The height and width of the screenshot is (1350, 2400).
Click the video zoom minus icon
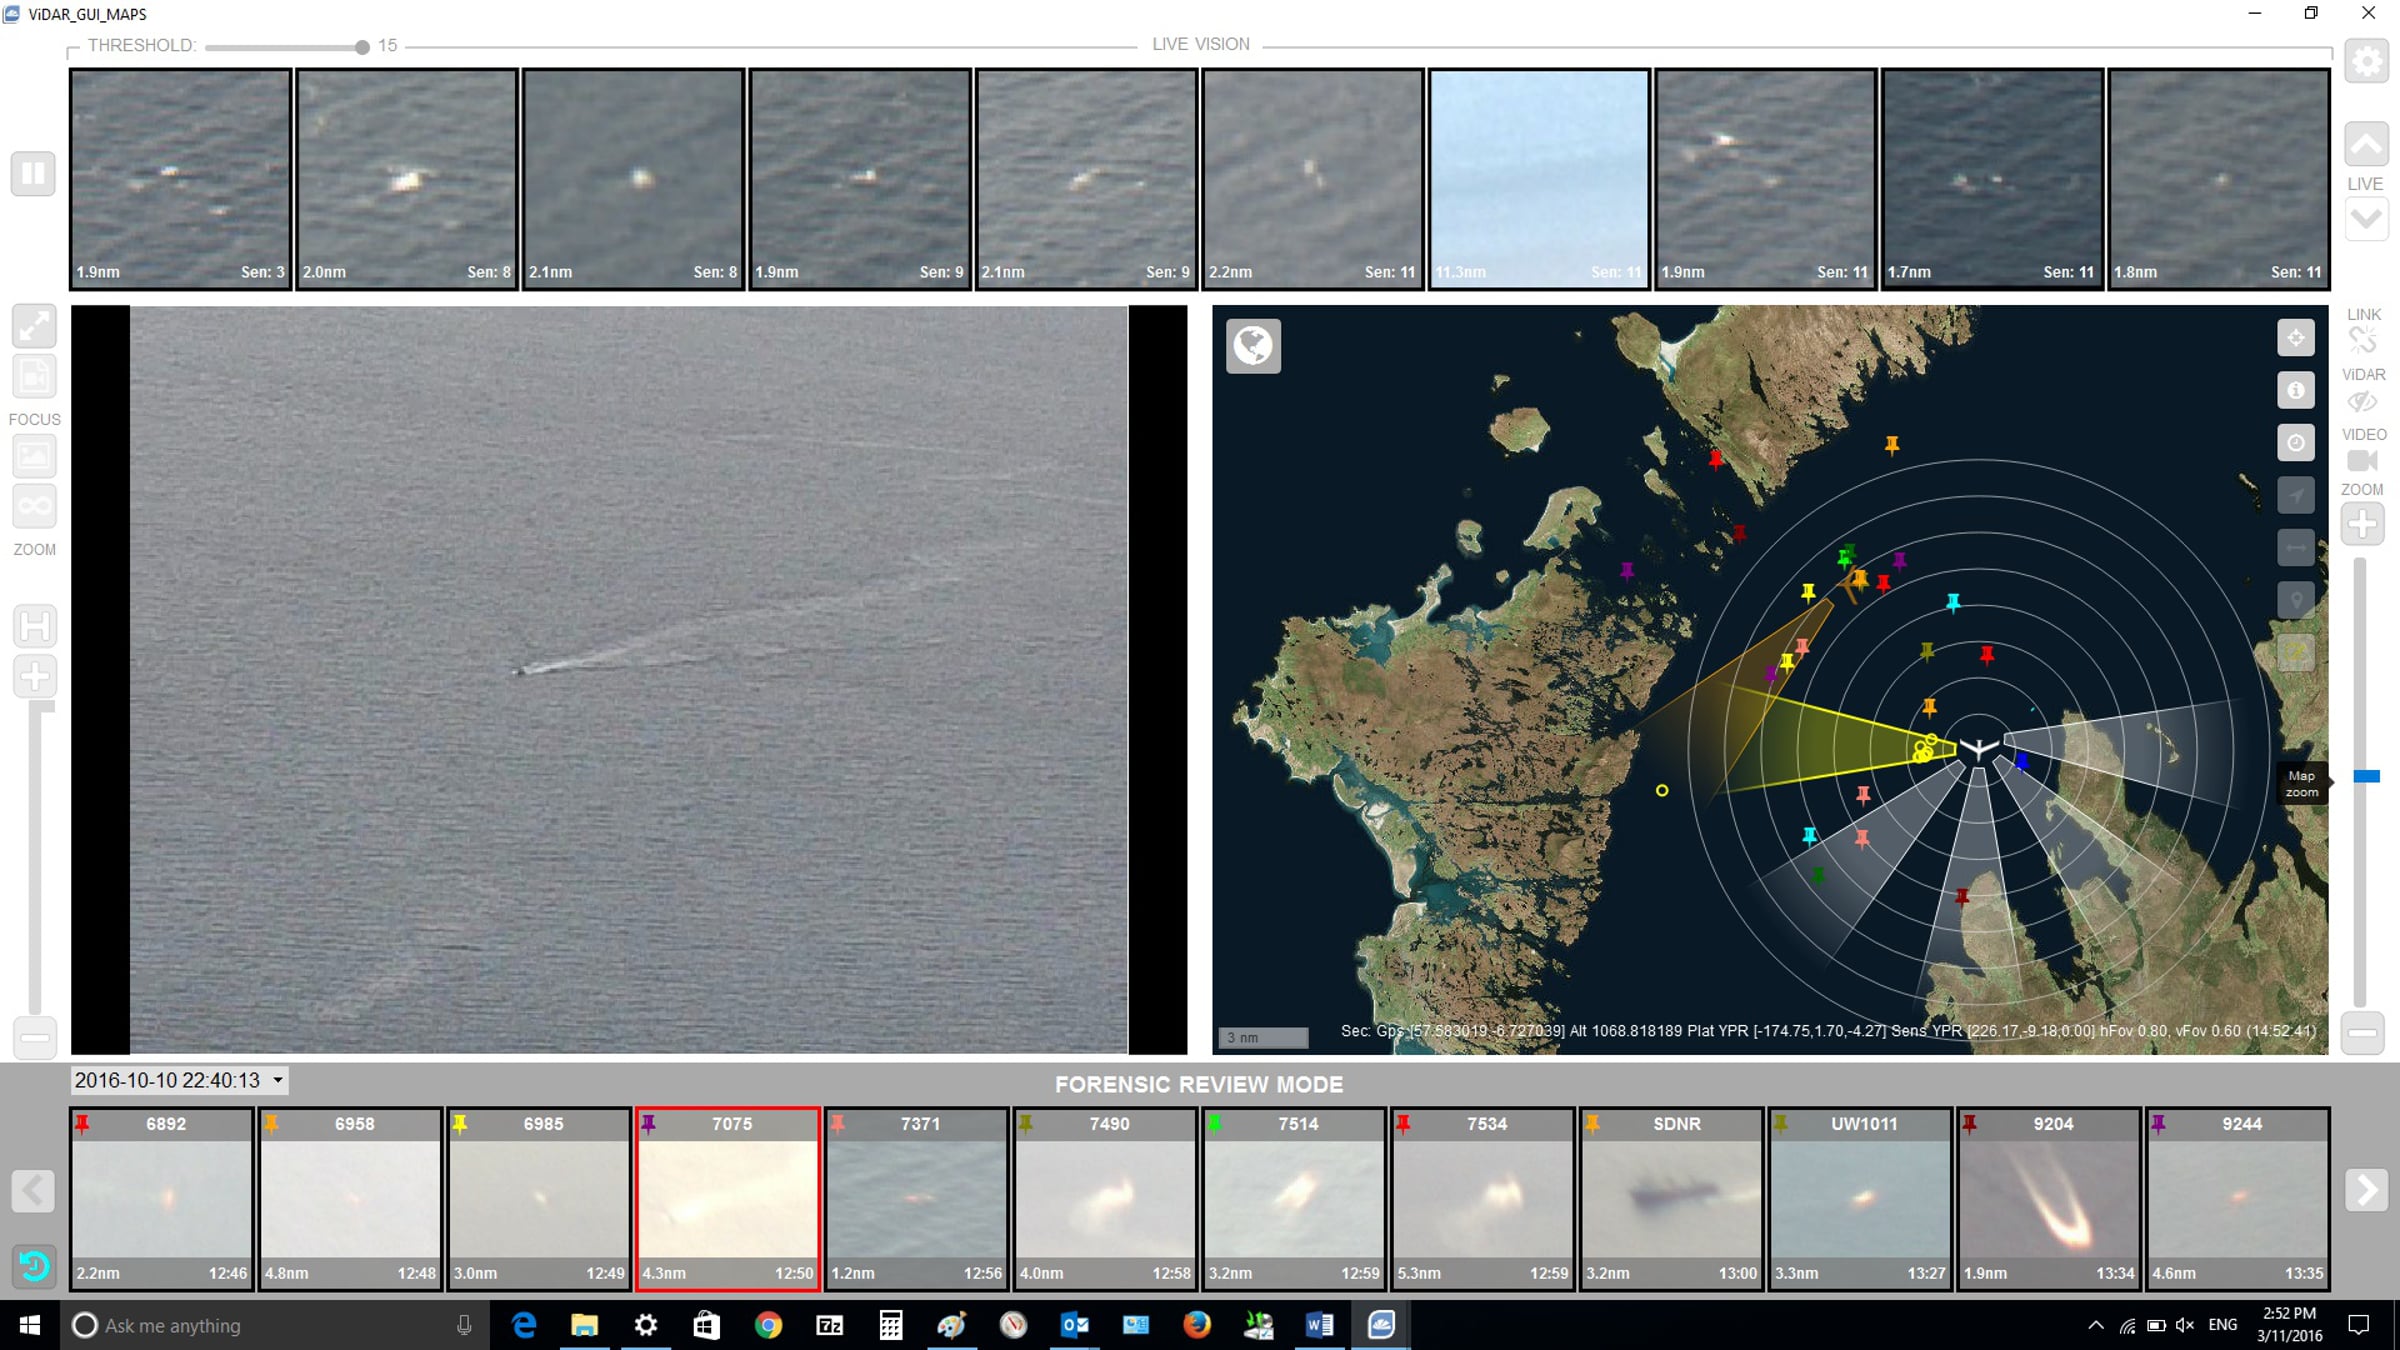click(x=34, y=1037)
